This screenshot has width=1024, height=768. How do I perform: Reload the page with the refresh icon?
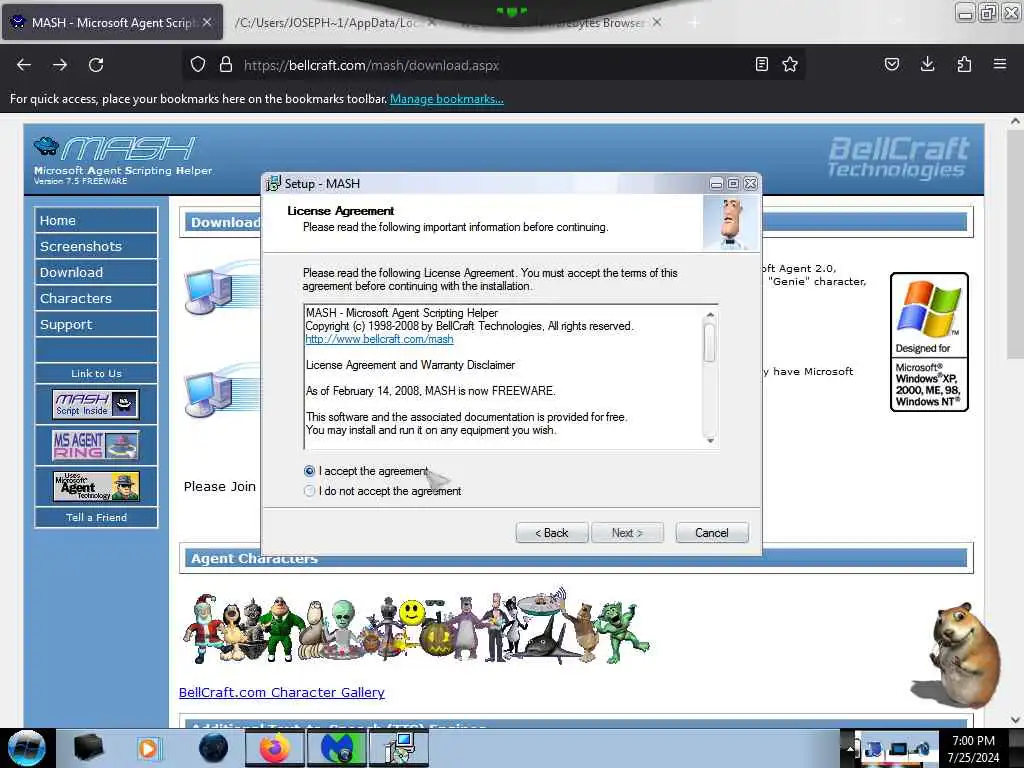(96, 65)
